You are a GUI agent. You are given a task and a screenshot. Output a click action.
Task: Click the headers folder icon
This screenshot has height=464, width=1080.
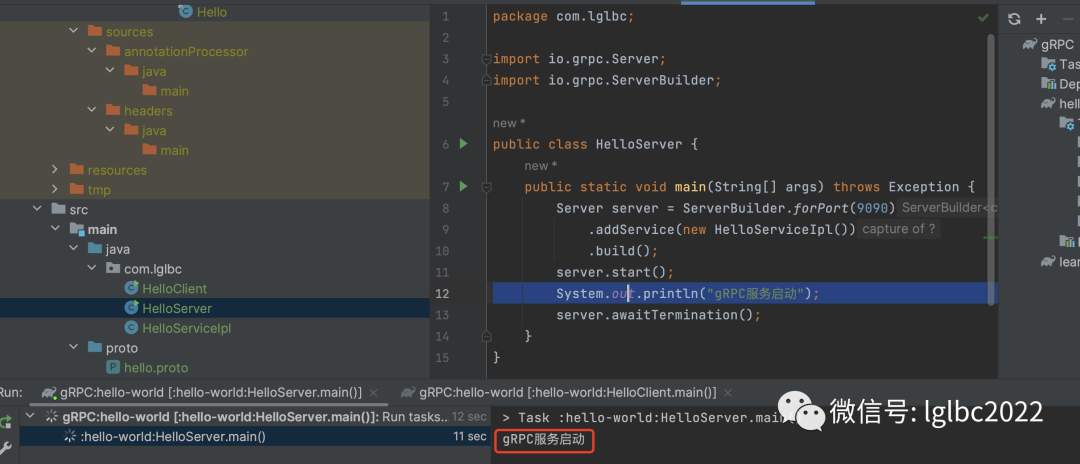tap(112, 110)
